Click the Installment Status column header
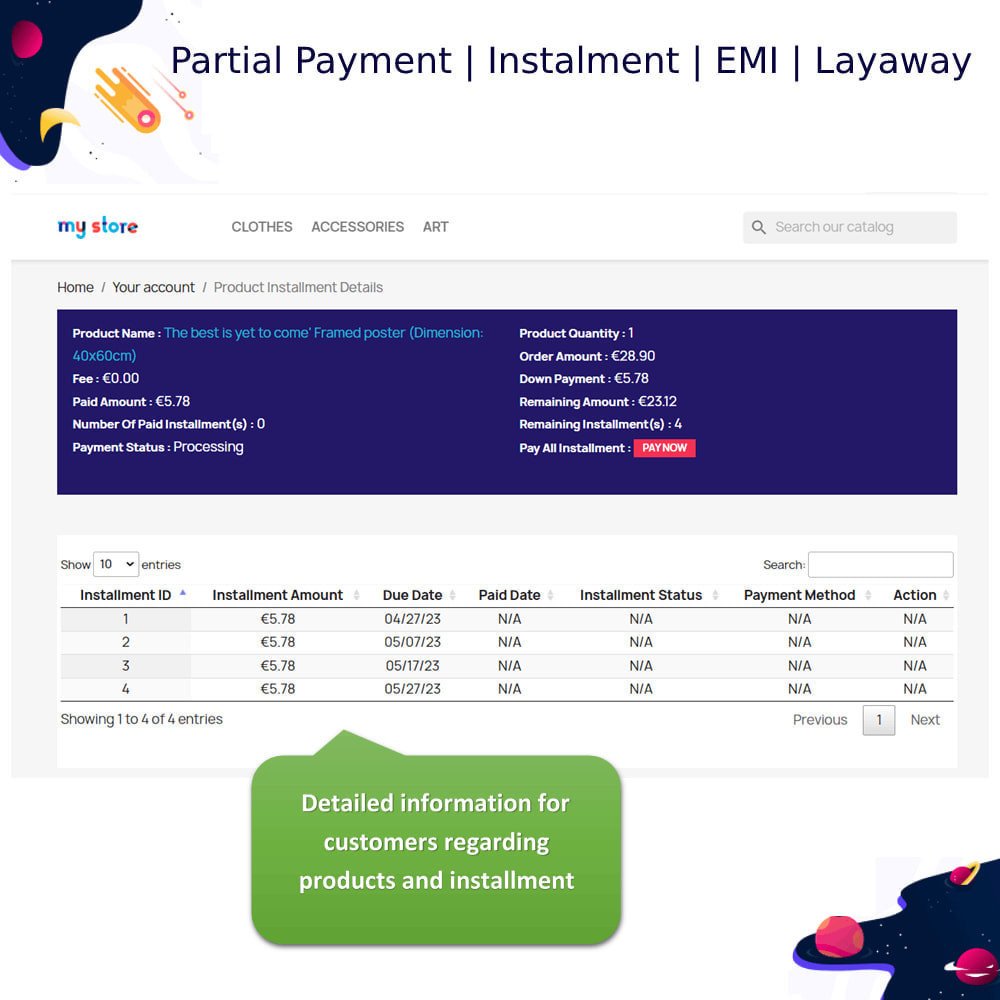Image resolution: width=1000 pixels, height=1000 pixels. click(x=640, y=595)
